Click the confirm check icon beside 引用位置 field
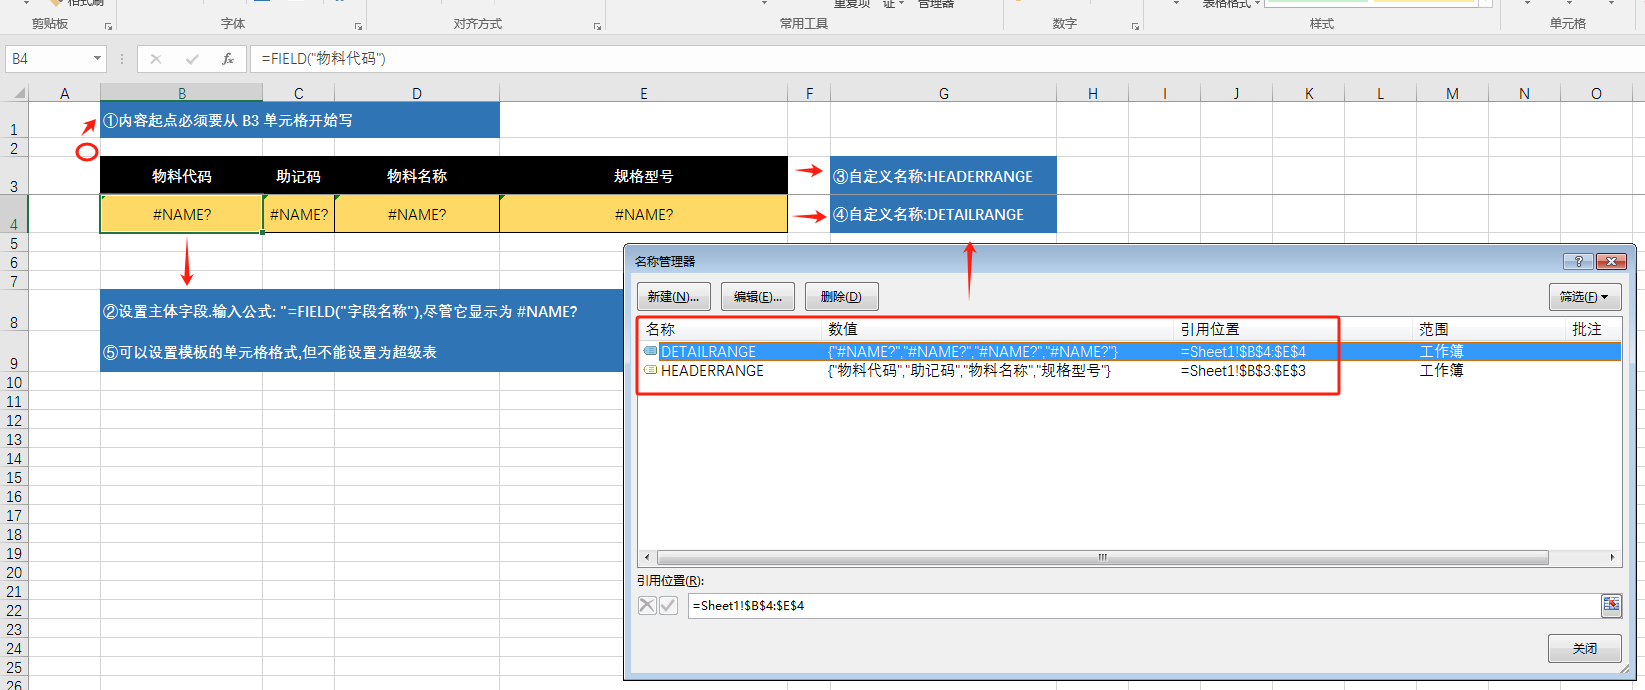Screen dimensions: 1645x690 (669, 605)
